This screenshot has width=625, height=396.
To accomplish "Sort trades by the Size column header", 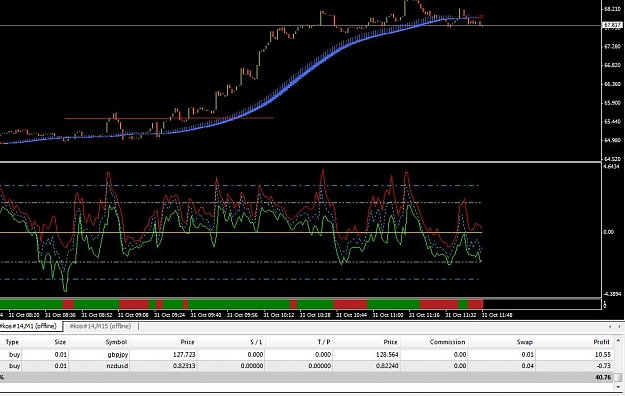I will [x=60, y=342].
